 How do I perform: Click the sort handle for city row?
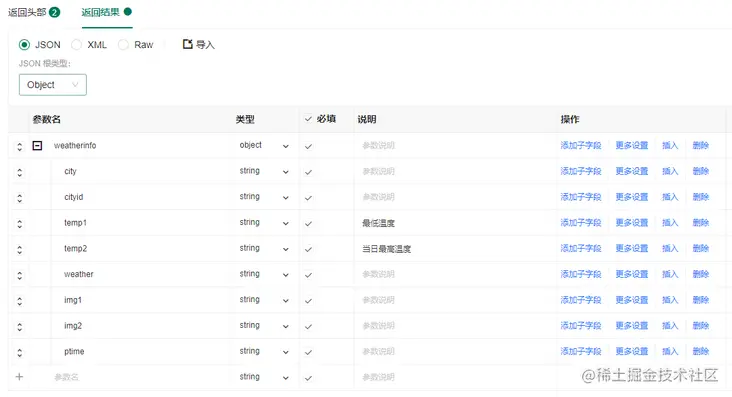[20, 172]
